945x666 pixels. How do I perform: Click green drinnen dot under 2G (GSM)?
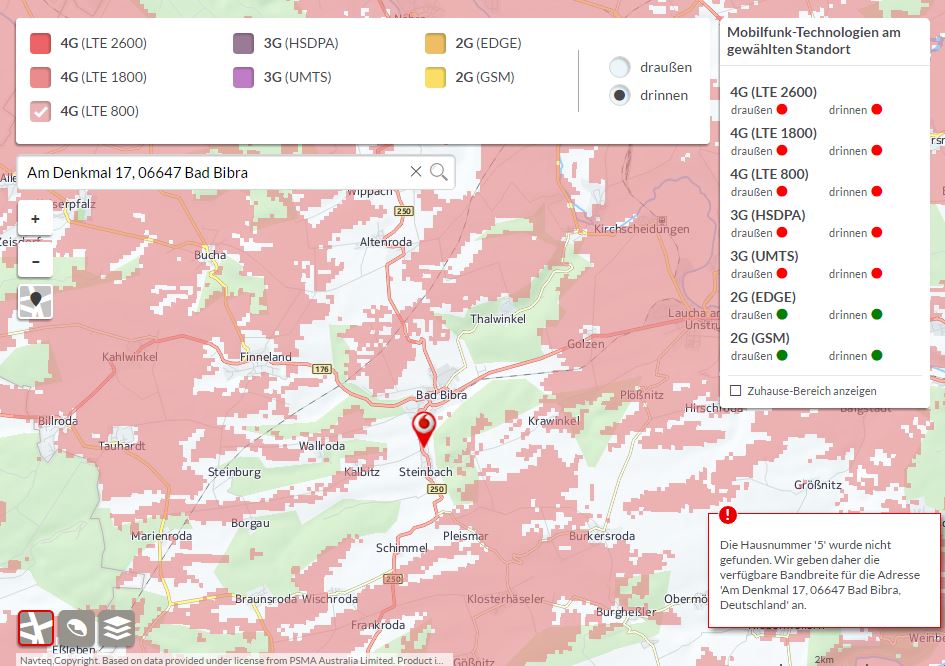877,356
